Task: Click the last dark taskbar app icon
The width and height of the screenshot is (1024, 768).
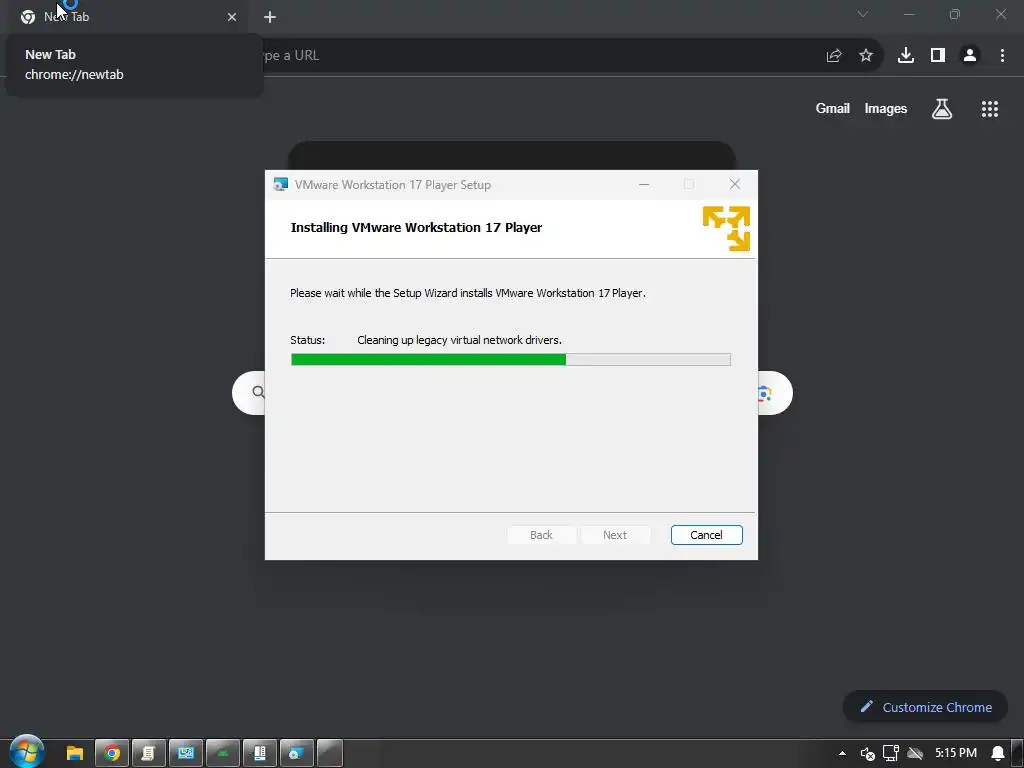Action: coord(330,754)
